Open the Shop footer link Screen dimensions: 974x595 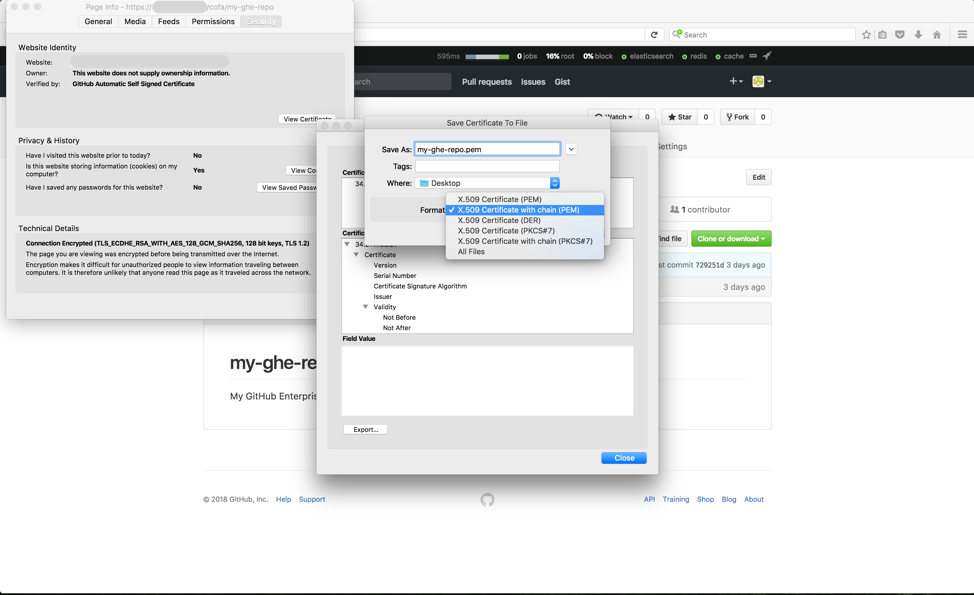point(706,499)
